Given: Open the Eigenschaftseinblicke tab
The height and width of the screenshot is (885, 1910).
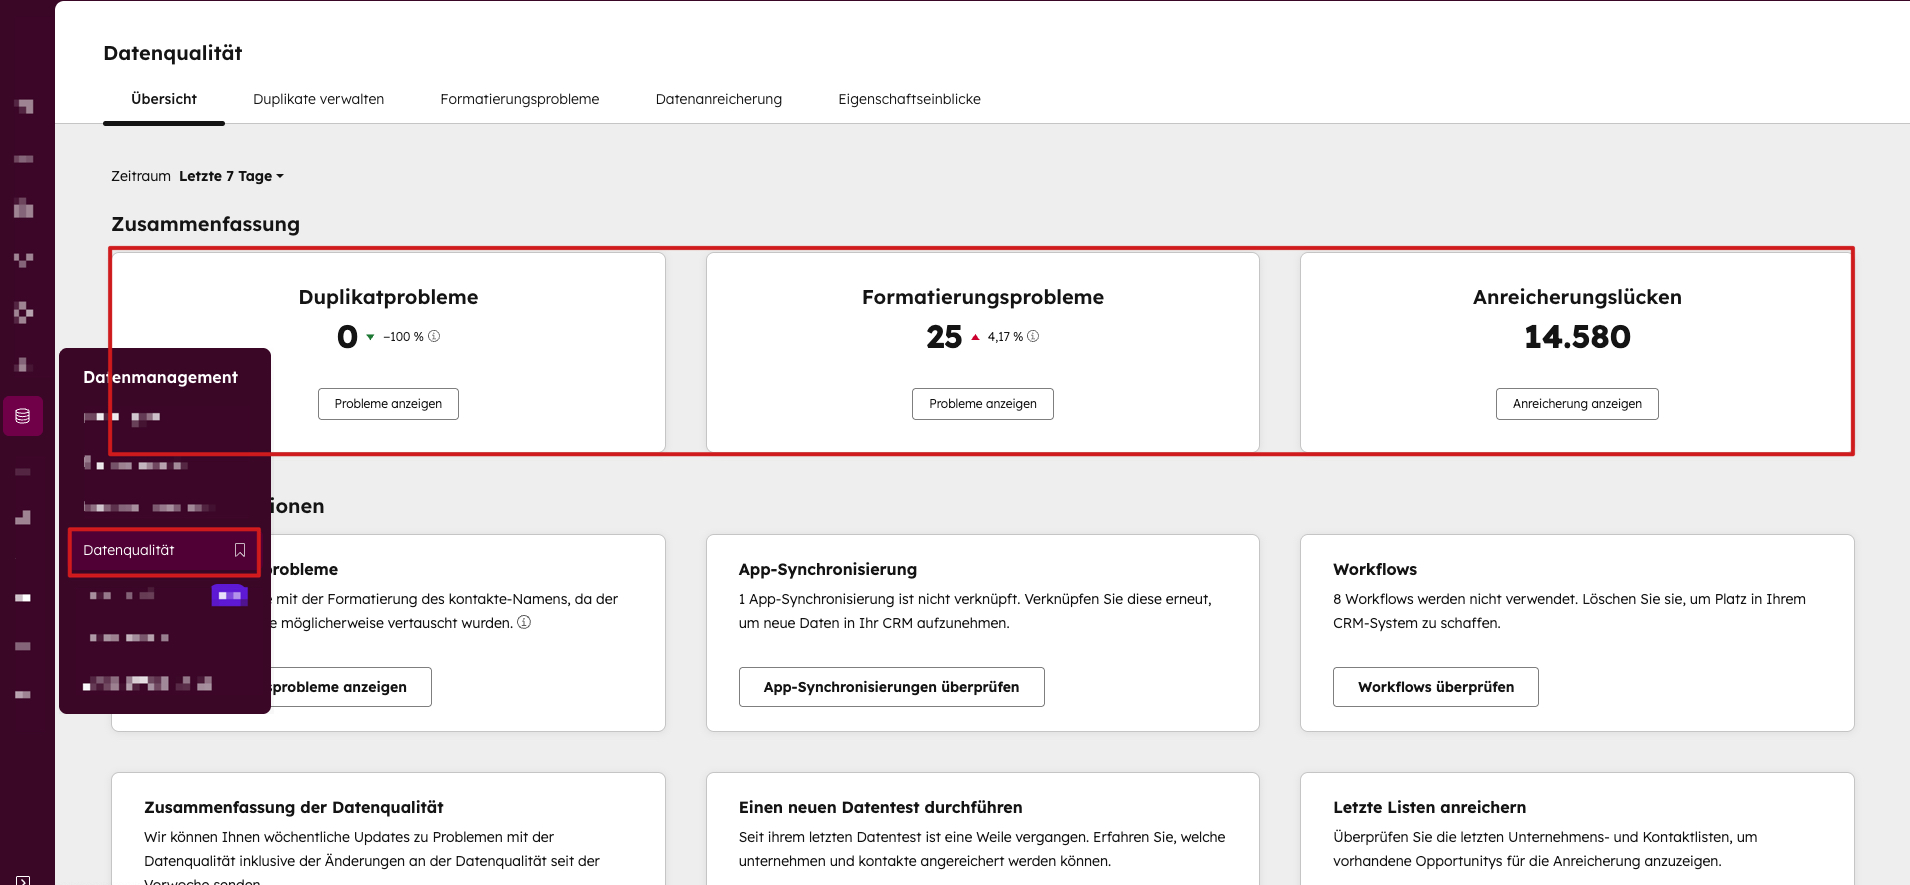Looking at the screenshot, I should [909, 99].
